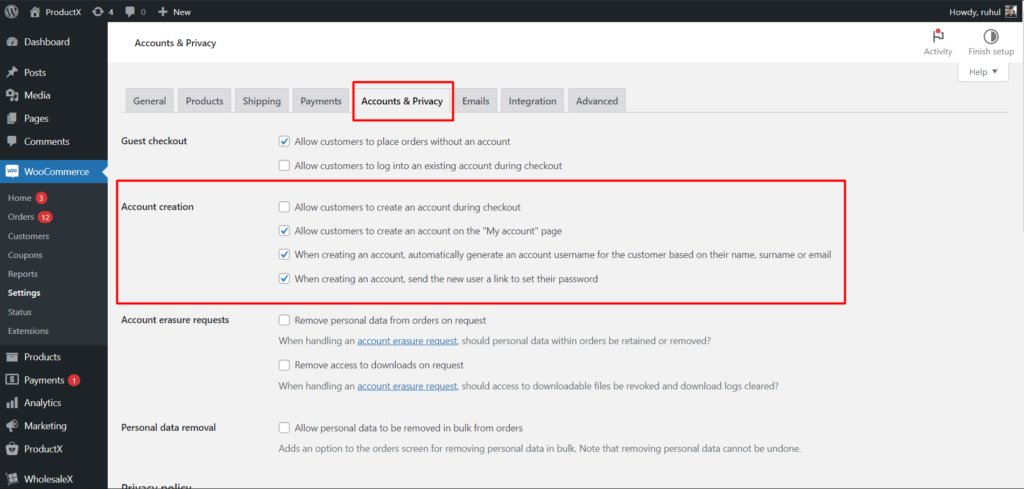Expand the Help dropdown

(983, 72)
